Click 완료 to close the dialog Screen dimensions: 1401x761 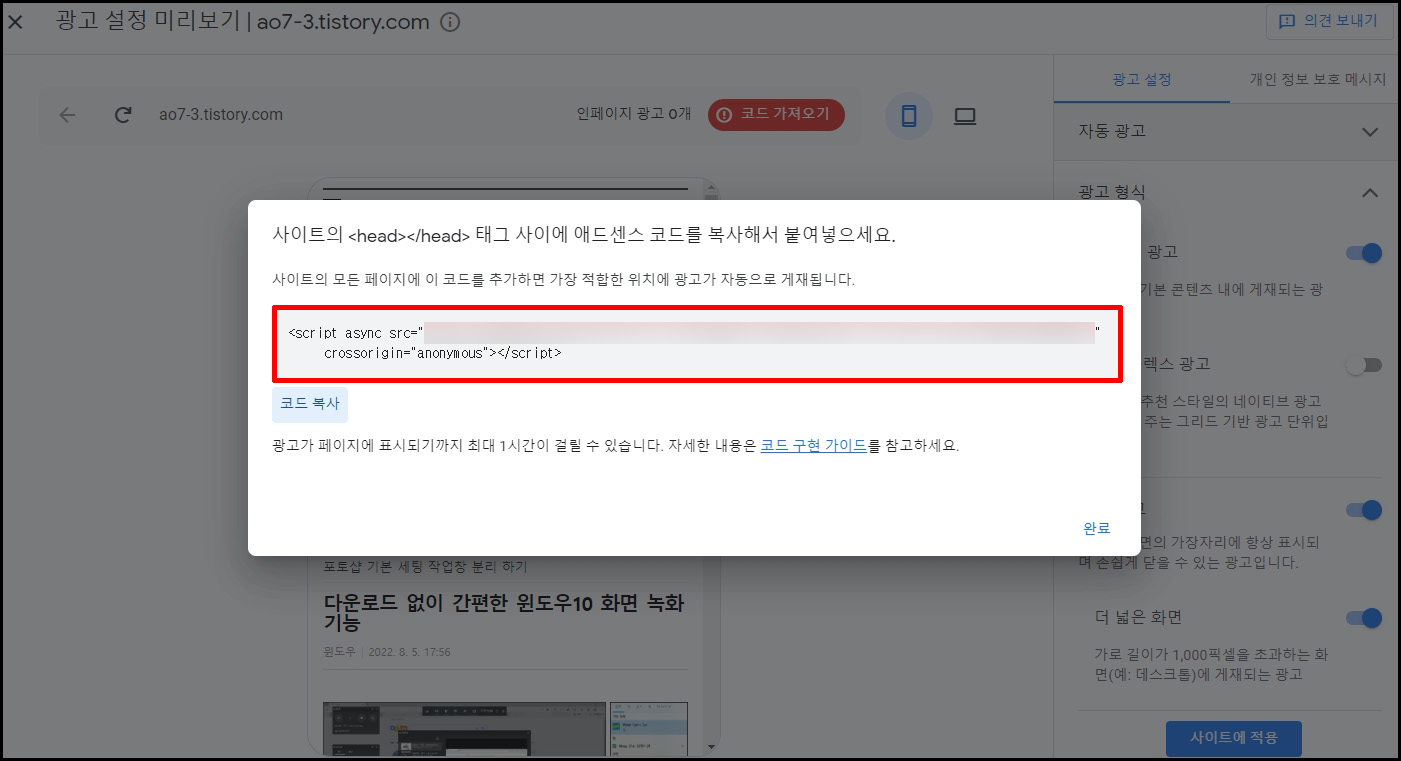click(x=1097, y=528)
